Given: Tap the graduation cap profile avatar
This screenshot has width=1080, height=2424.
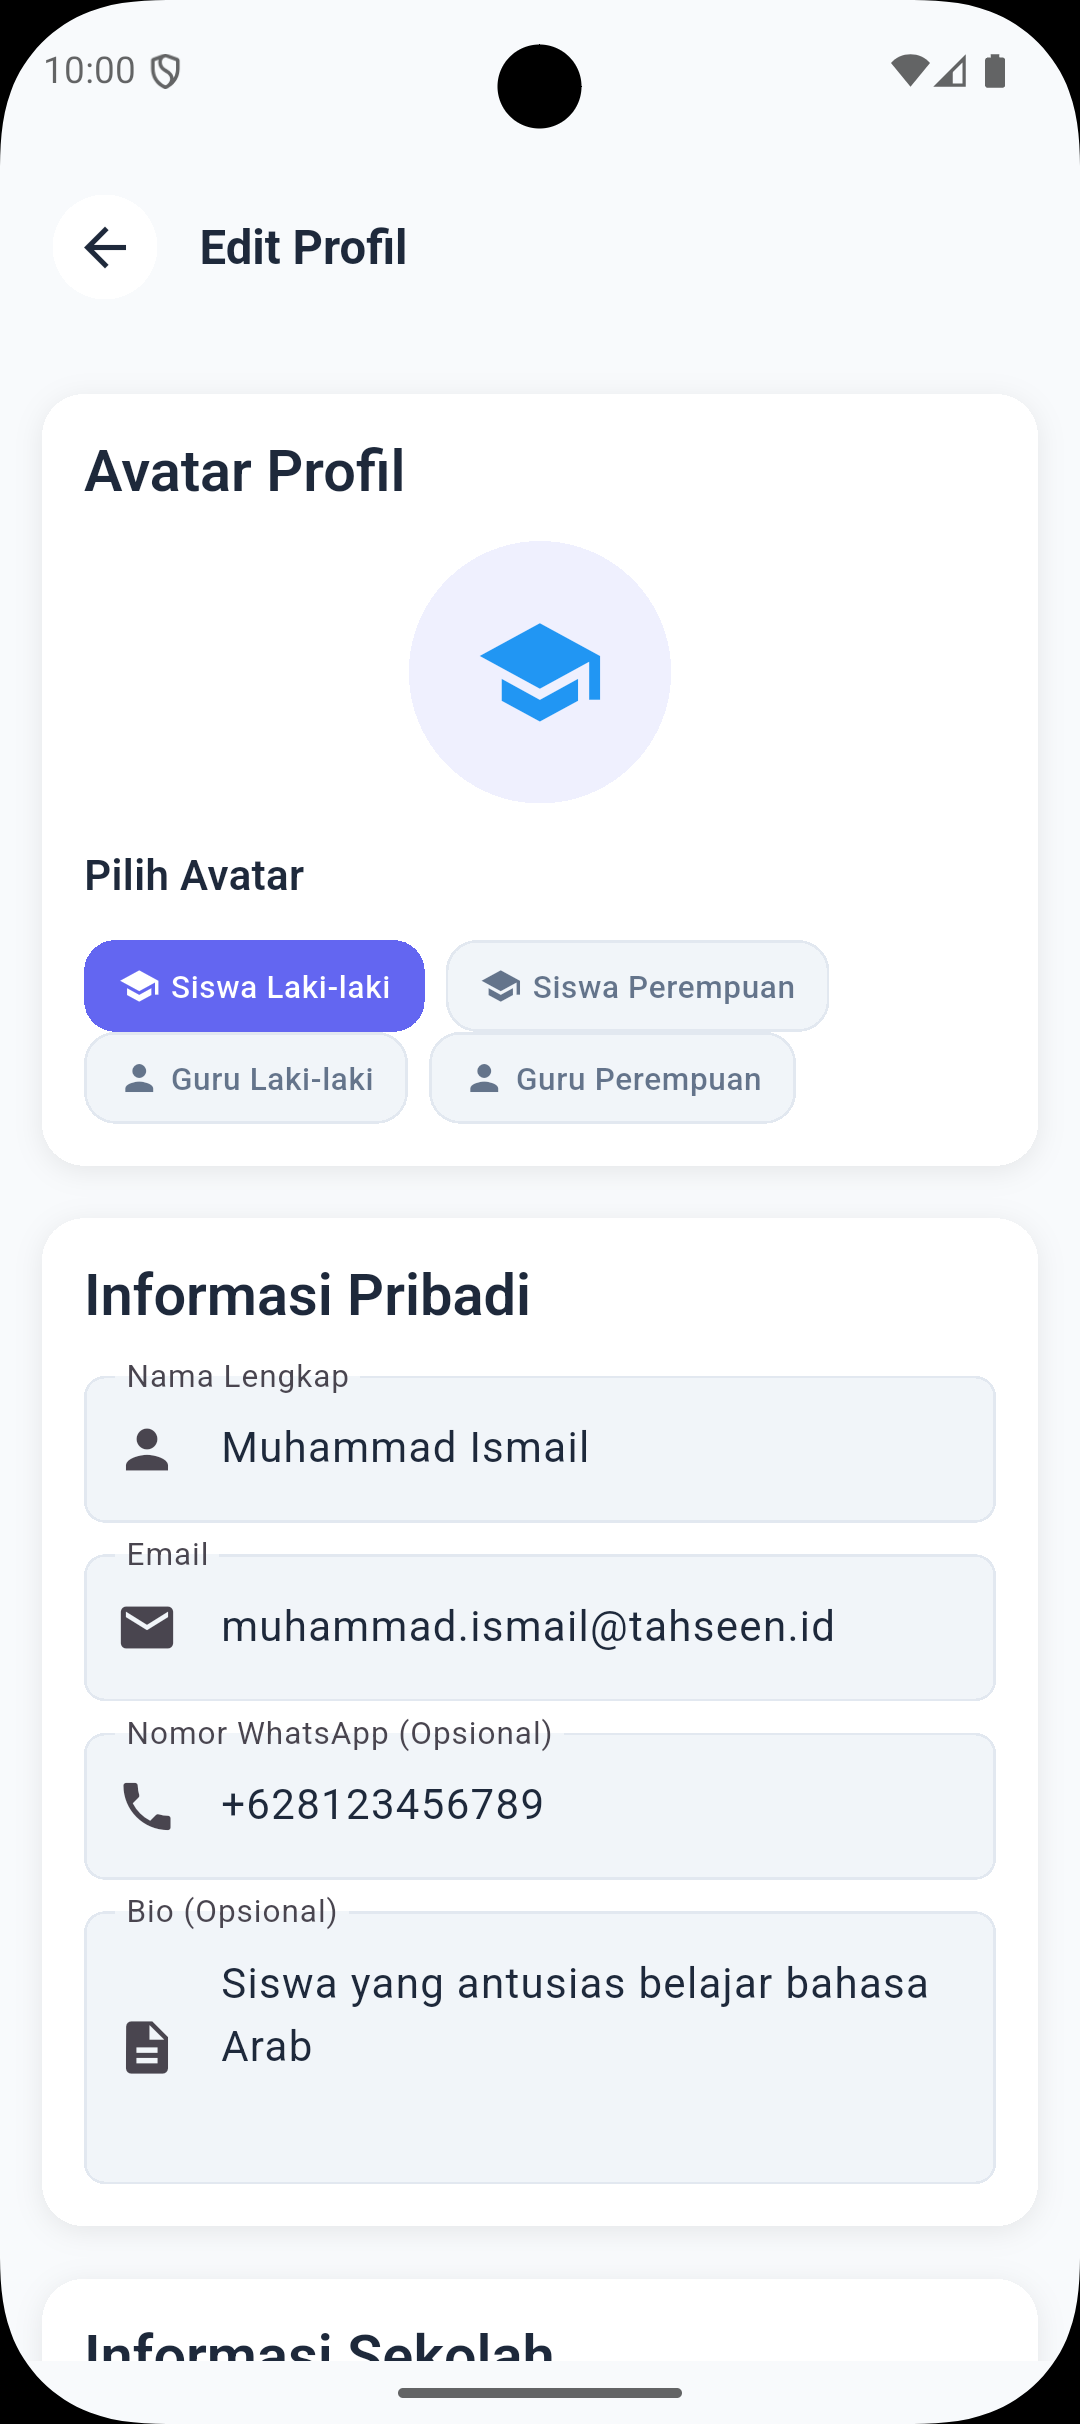Looking at the screenshot, I should click(540, 672).
